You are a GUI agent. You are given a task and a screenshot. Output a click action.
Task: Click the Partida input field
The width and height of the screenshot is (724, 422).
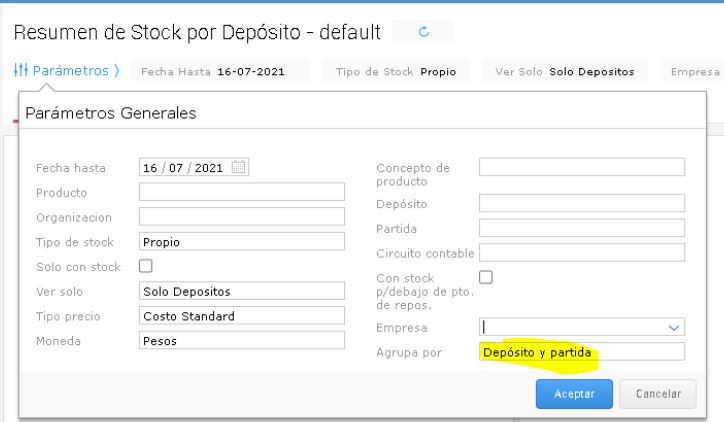[582, 228]
